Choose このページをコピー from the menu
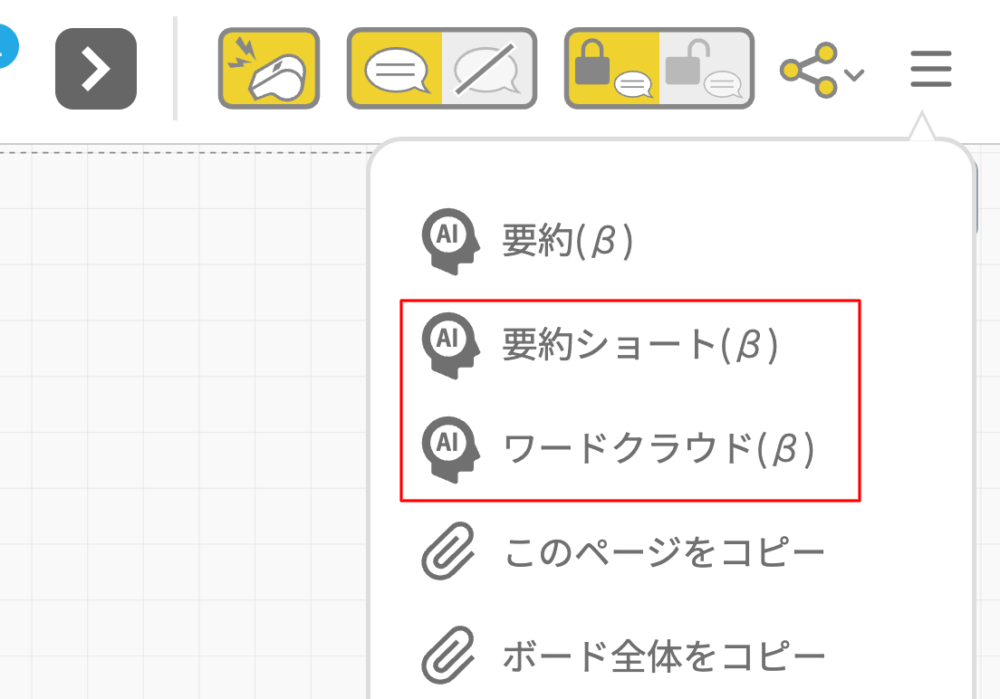This screenshot has width=1000, height=699. point(665,552)
